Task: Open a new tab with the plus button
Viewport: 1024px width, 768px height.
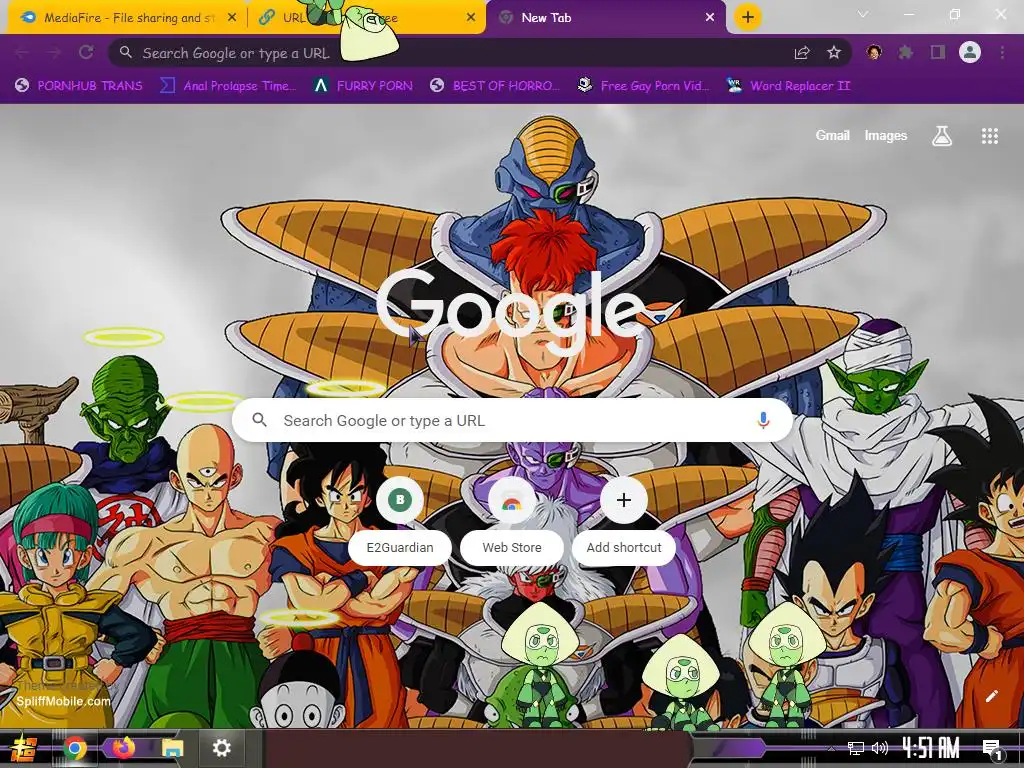Action: (748, 17)
